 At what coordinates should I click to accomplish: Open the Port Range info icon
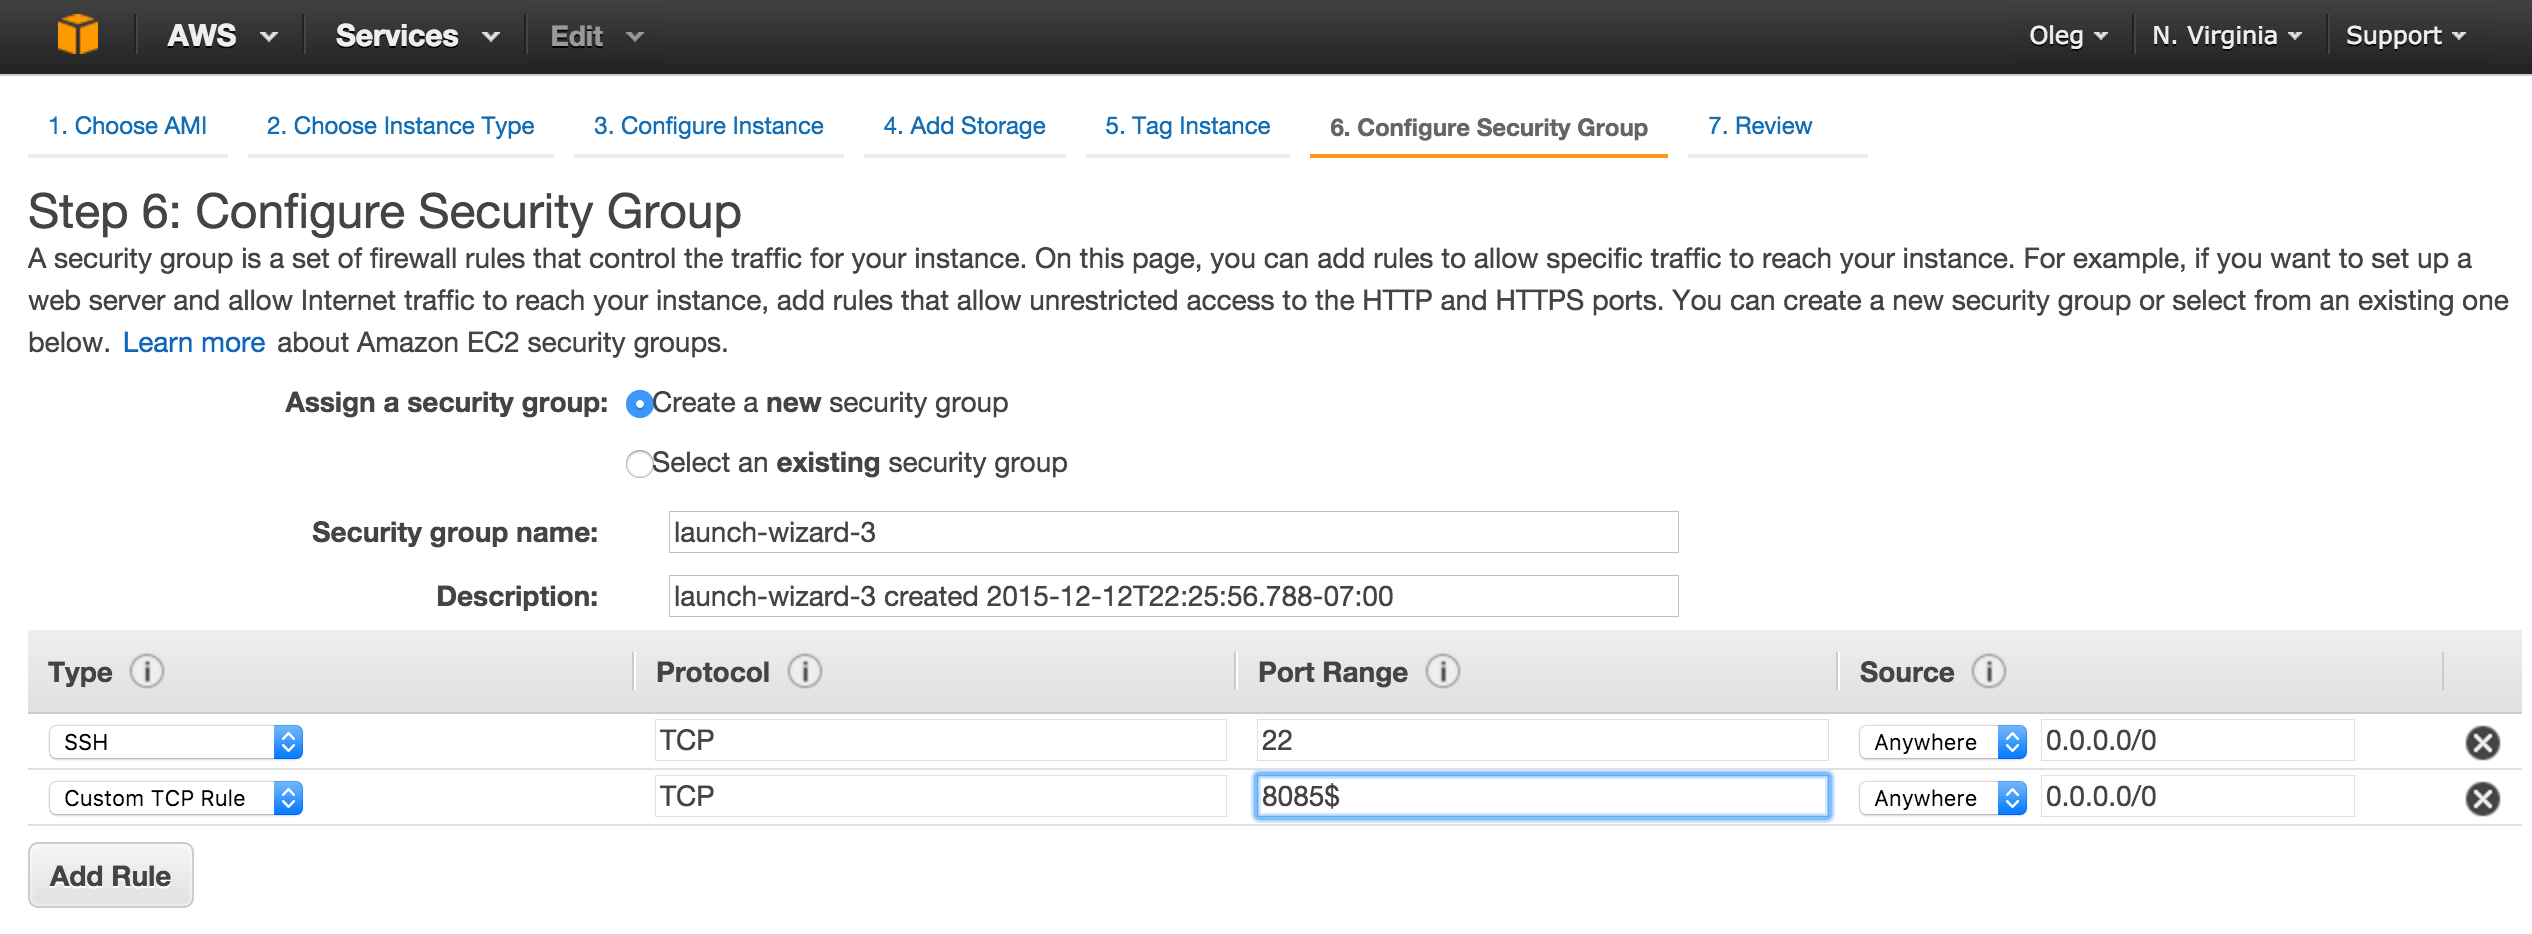1443,672
